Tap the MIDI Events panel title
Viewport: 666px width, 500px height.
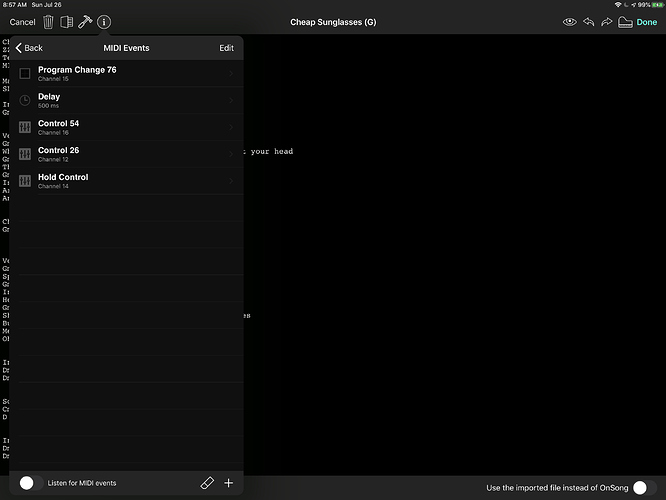point(126,48)
